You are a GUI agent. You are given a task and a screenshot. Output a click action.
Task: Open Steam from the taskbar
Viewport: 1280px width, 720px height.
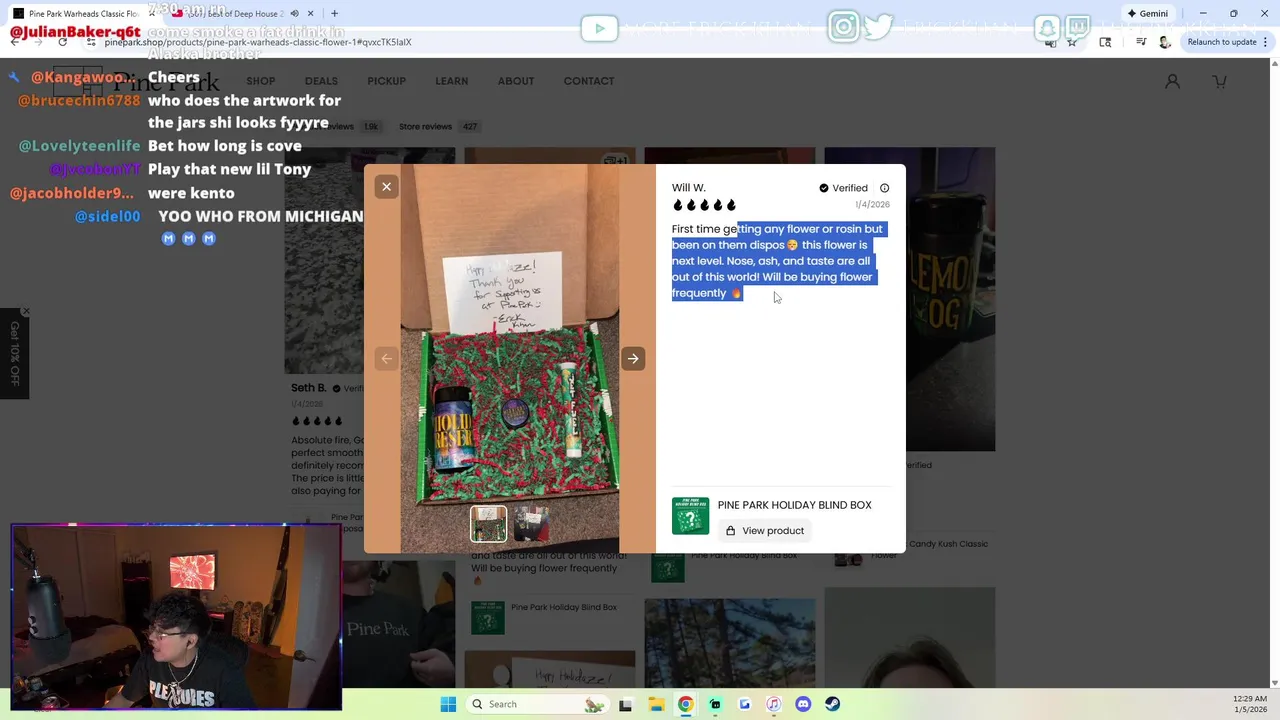(x=832, y=704)
